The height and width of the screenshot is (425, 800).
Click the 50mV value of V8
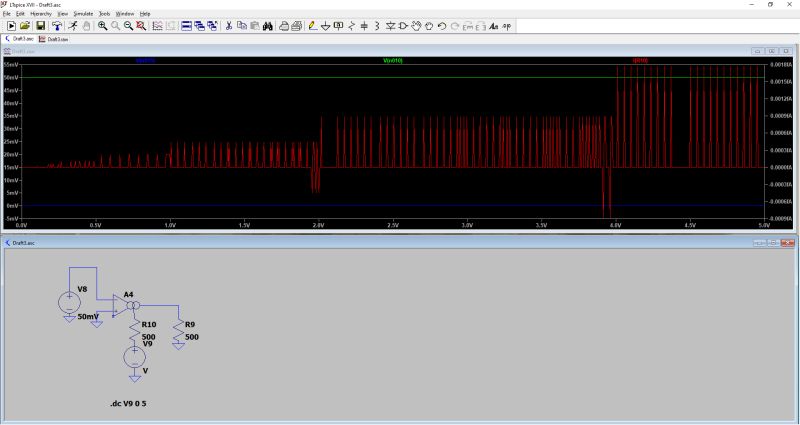[x=88, y=317]
